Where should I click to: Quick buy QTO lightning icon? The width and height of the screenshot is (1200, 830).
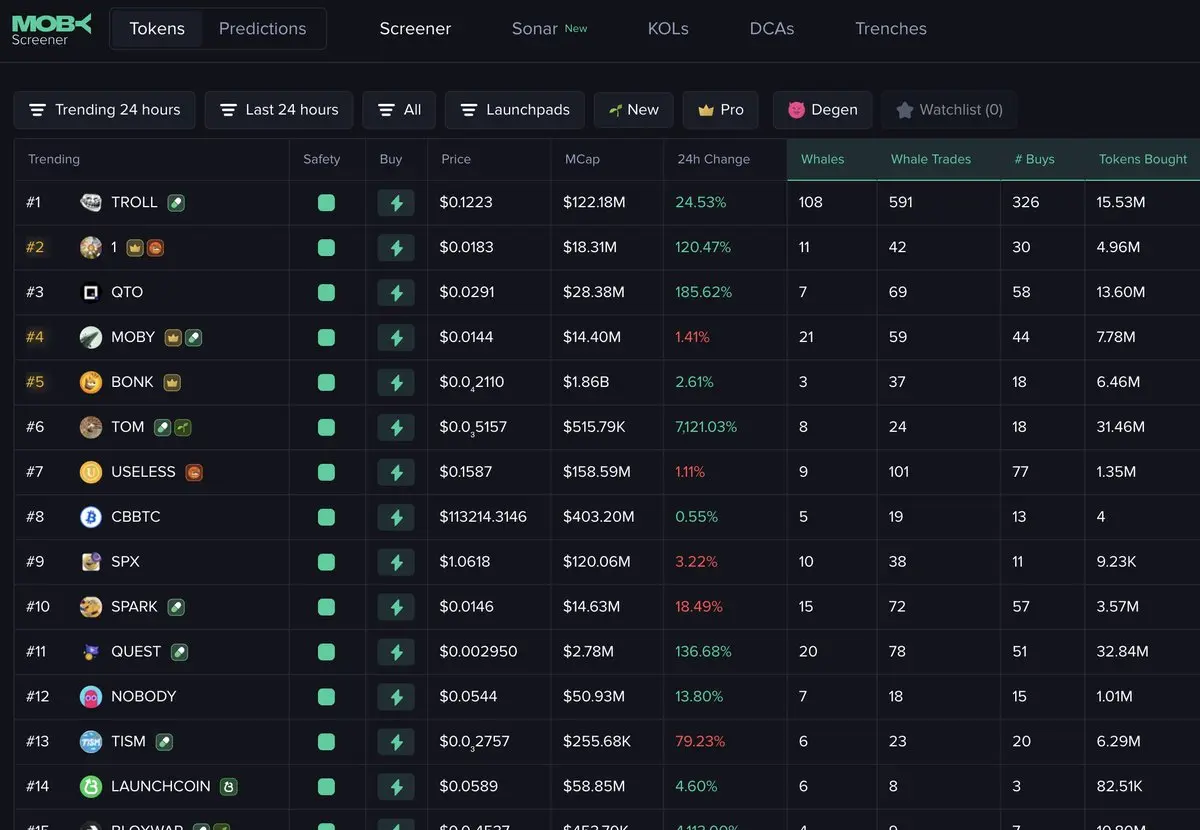pyautogui.click(x=396, y=293)
